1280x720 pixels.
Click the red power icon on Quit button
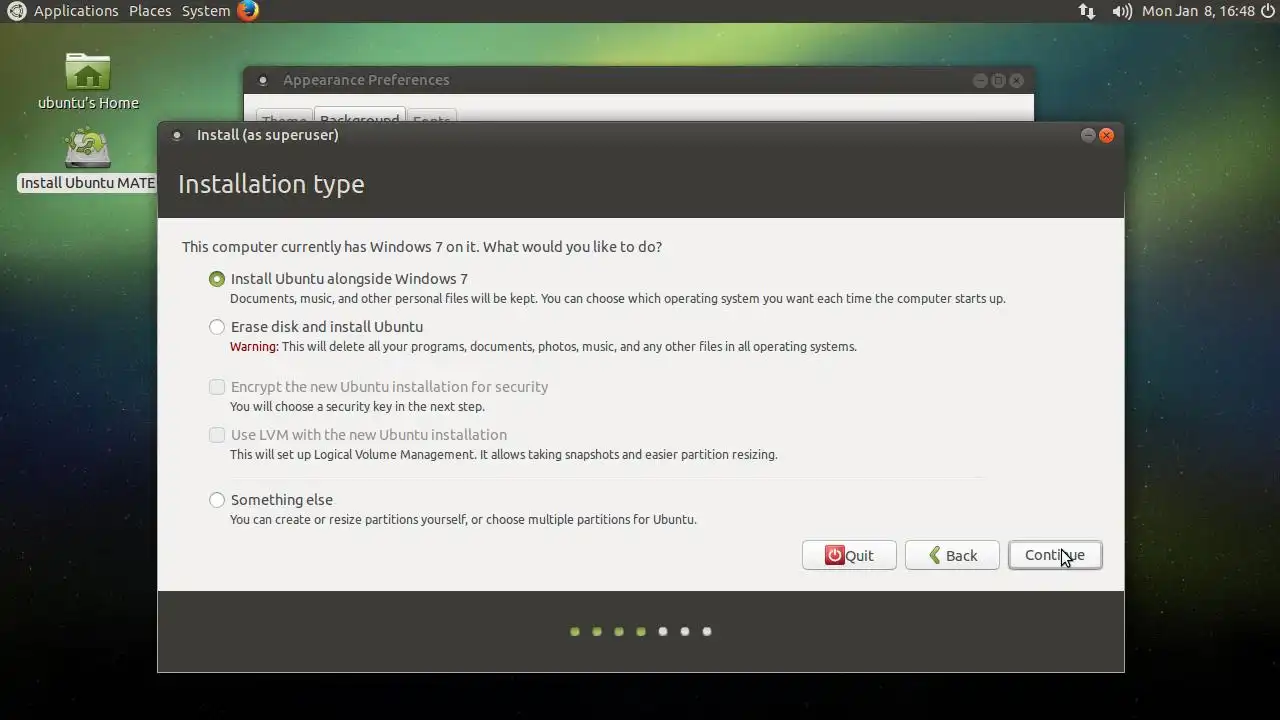pos(834,555)
